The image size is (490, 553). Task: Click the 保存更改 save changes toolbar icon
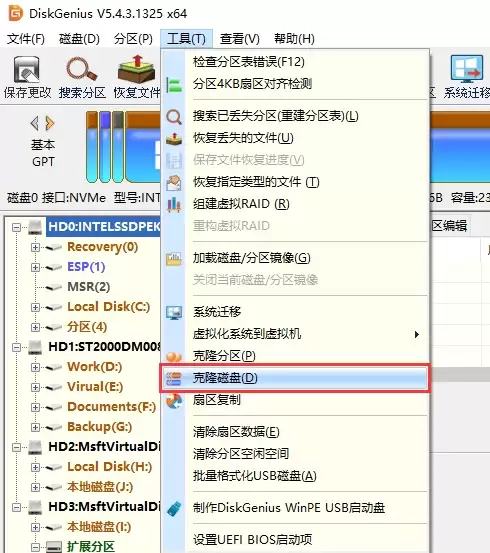[x=26, y=70]
